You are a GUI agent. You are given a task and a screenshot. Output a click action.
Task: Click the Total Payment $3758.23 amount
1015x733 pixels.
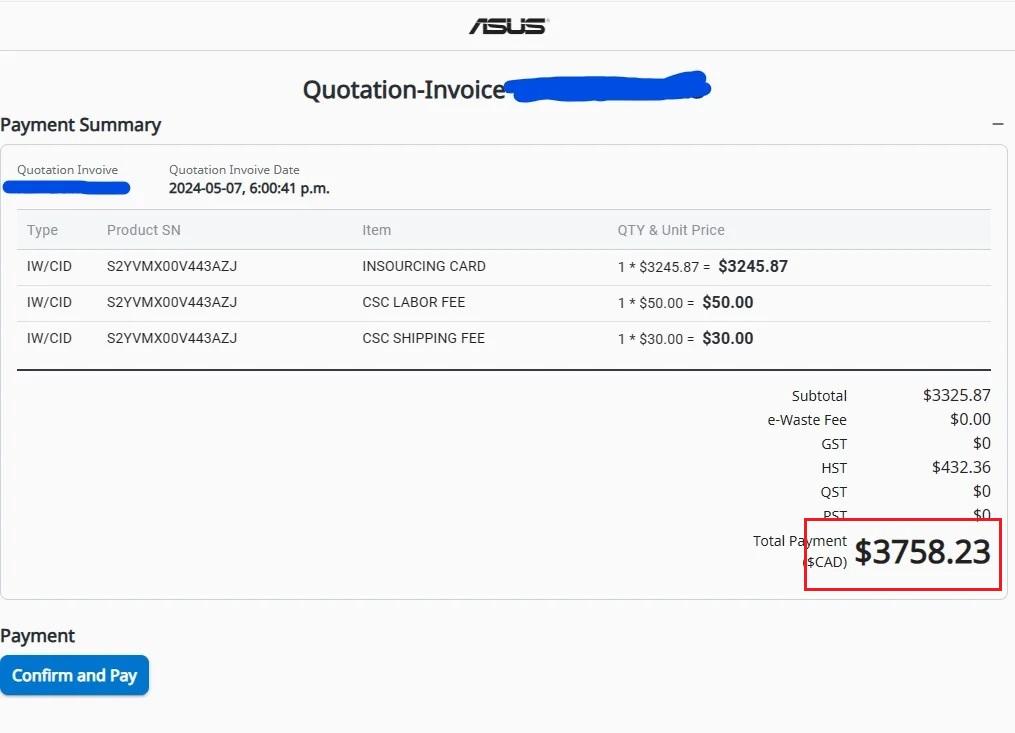(x=922, y=552)
